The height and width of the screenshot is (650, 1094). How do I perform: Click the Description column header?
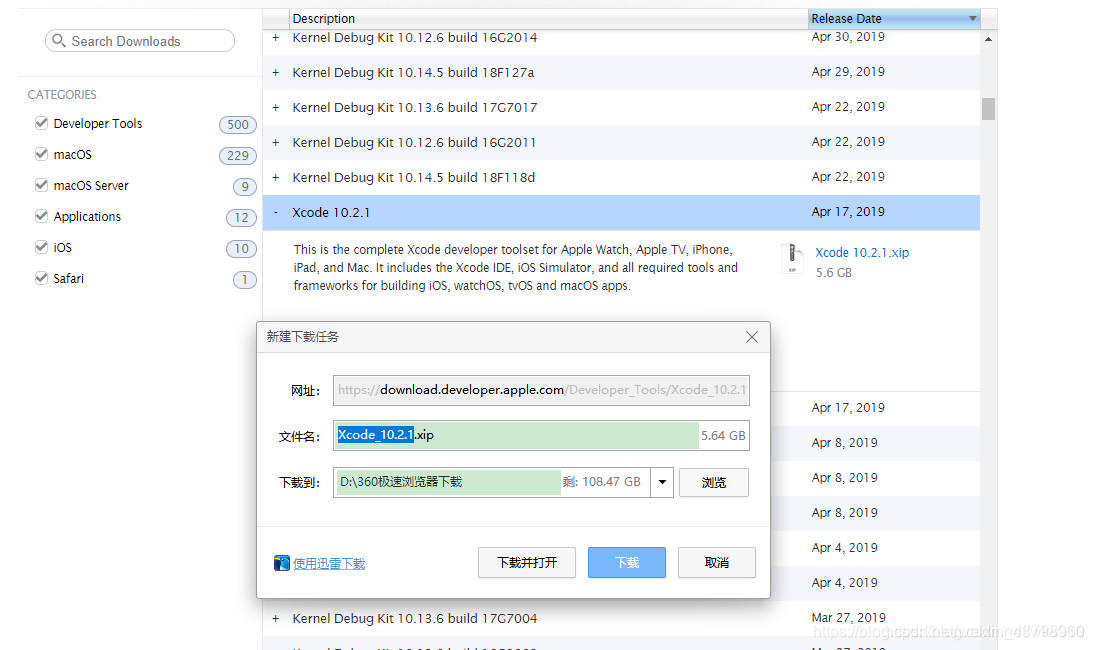click(x=548, y=18)
